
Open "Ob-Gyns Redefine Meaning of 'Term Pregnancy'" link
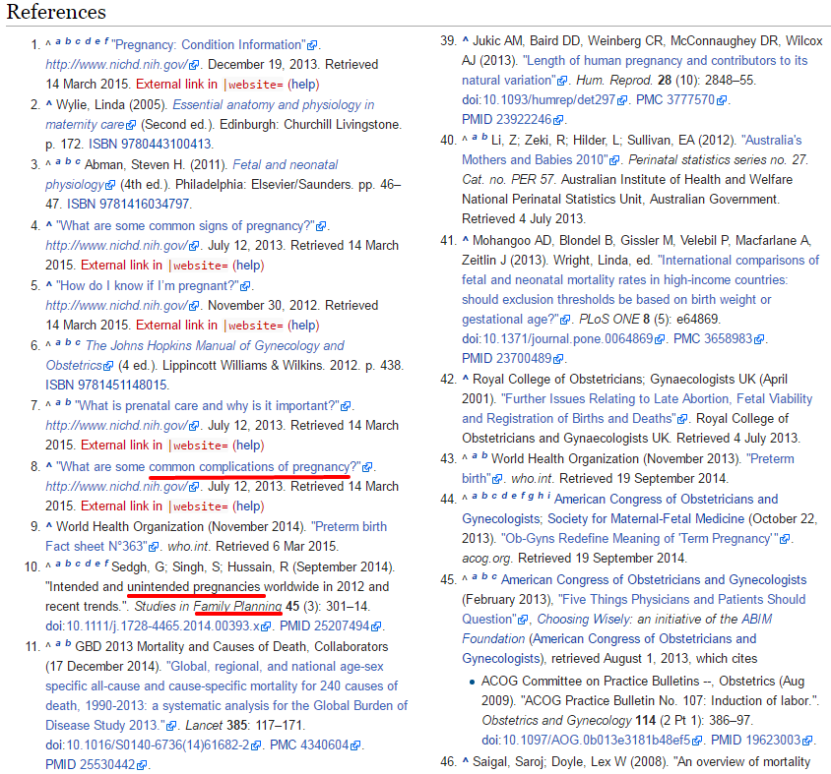click(x=640, y=539)
